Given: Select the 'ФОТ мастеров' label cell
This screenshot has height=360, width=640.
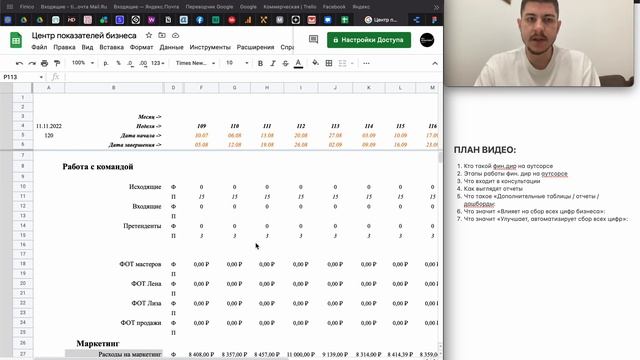Looking at the screenshot, I should [x=140, y=264].
